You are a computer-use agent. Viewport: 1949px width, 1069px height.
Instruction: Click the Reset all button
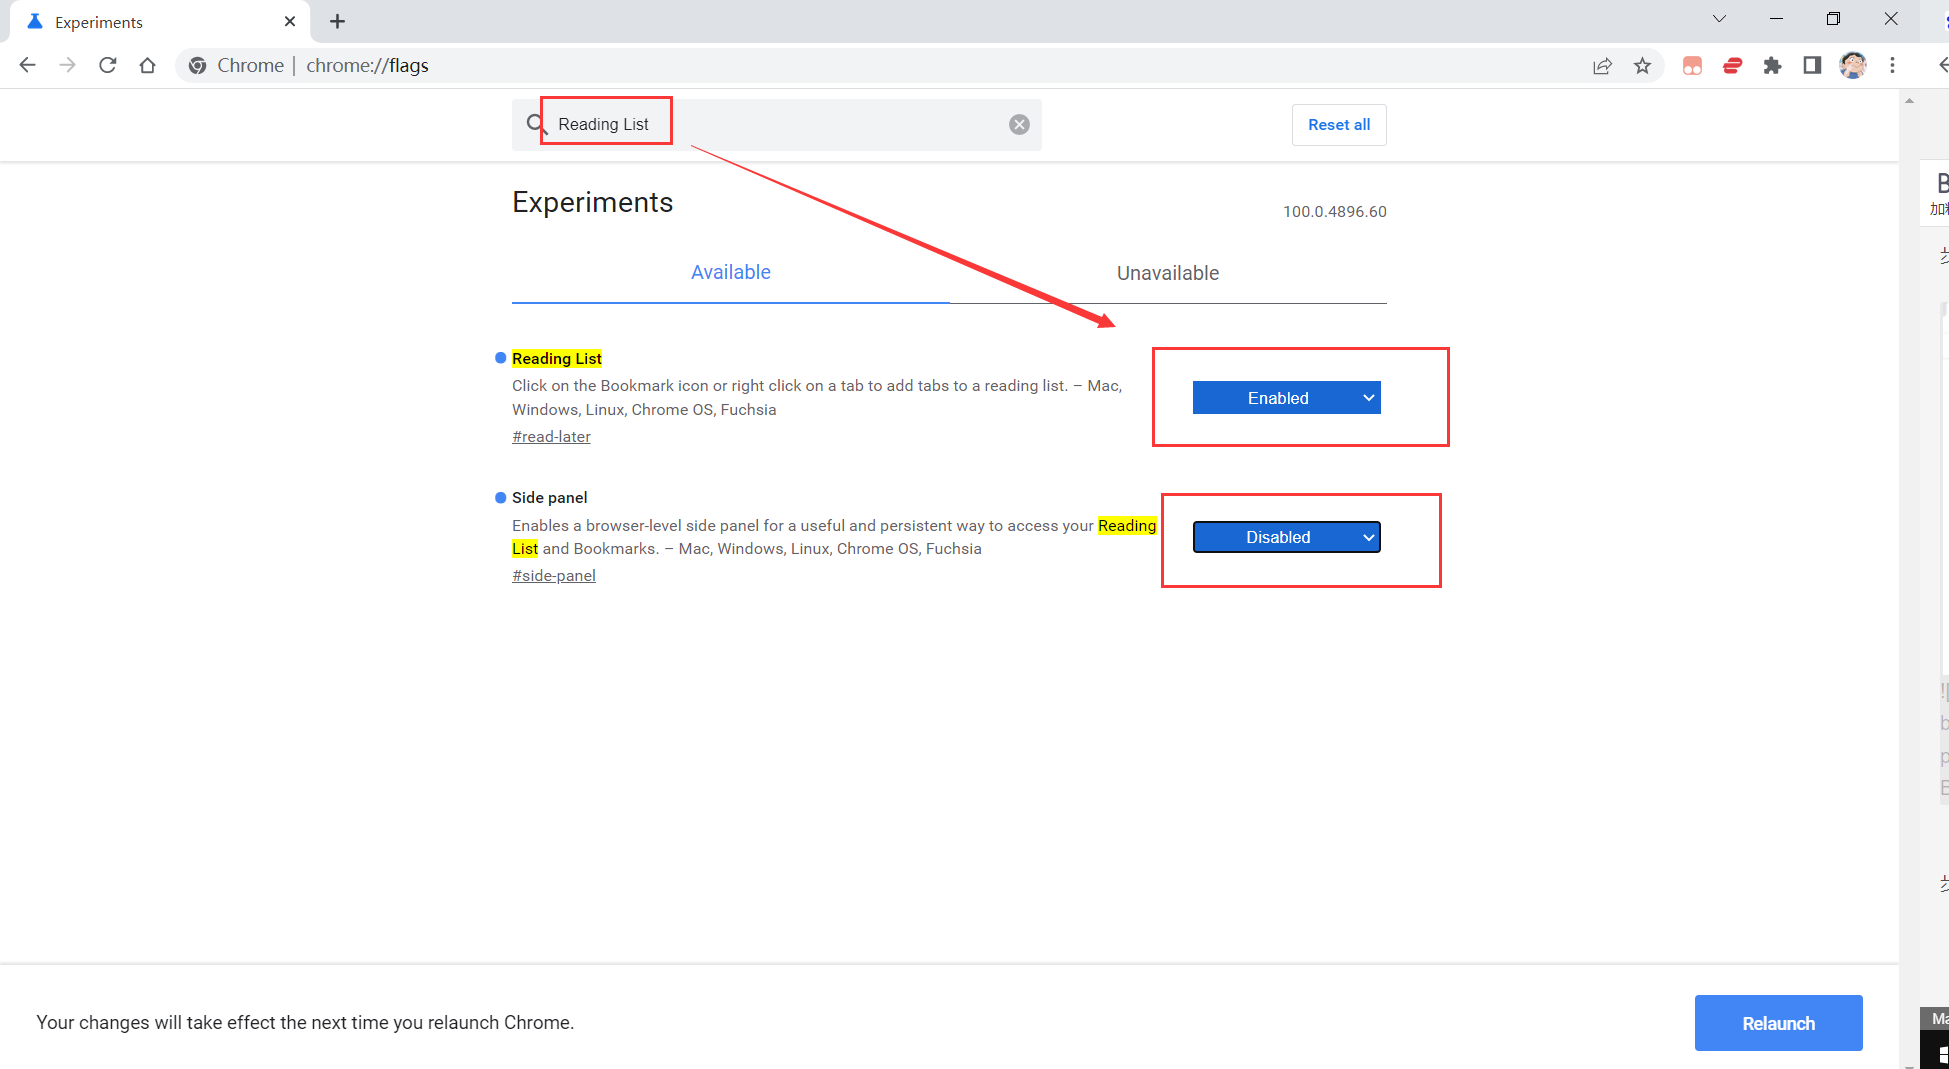(x=1339, y=125)
